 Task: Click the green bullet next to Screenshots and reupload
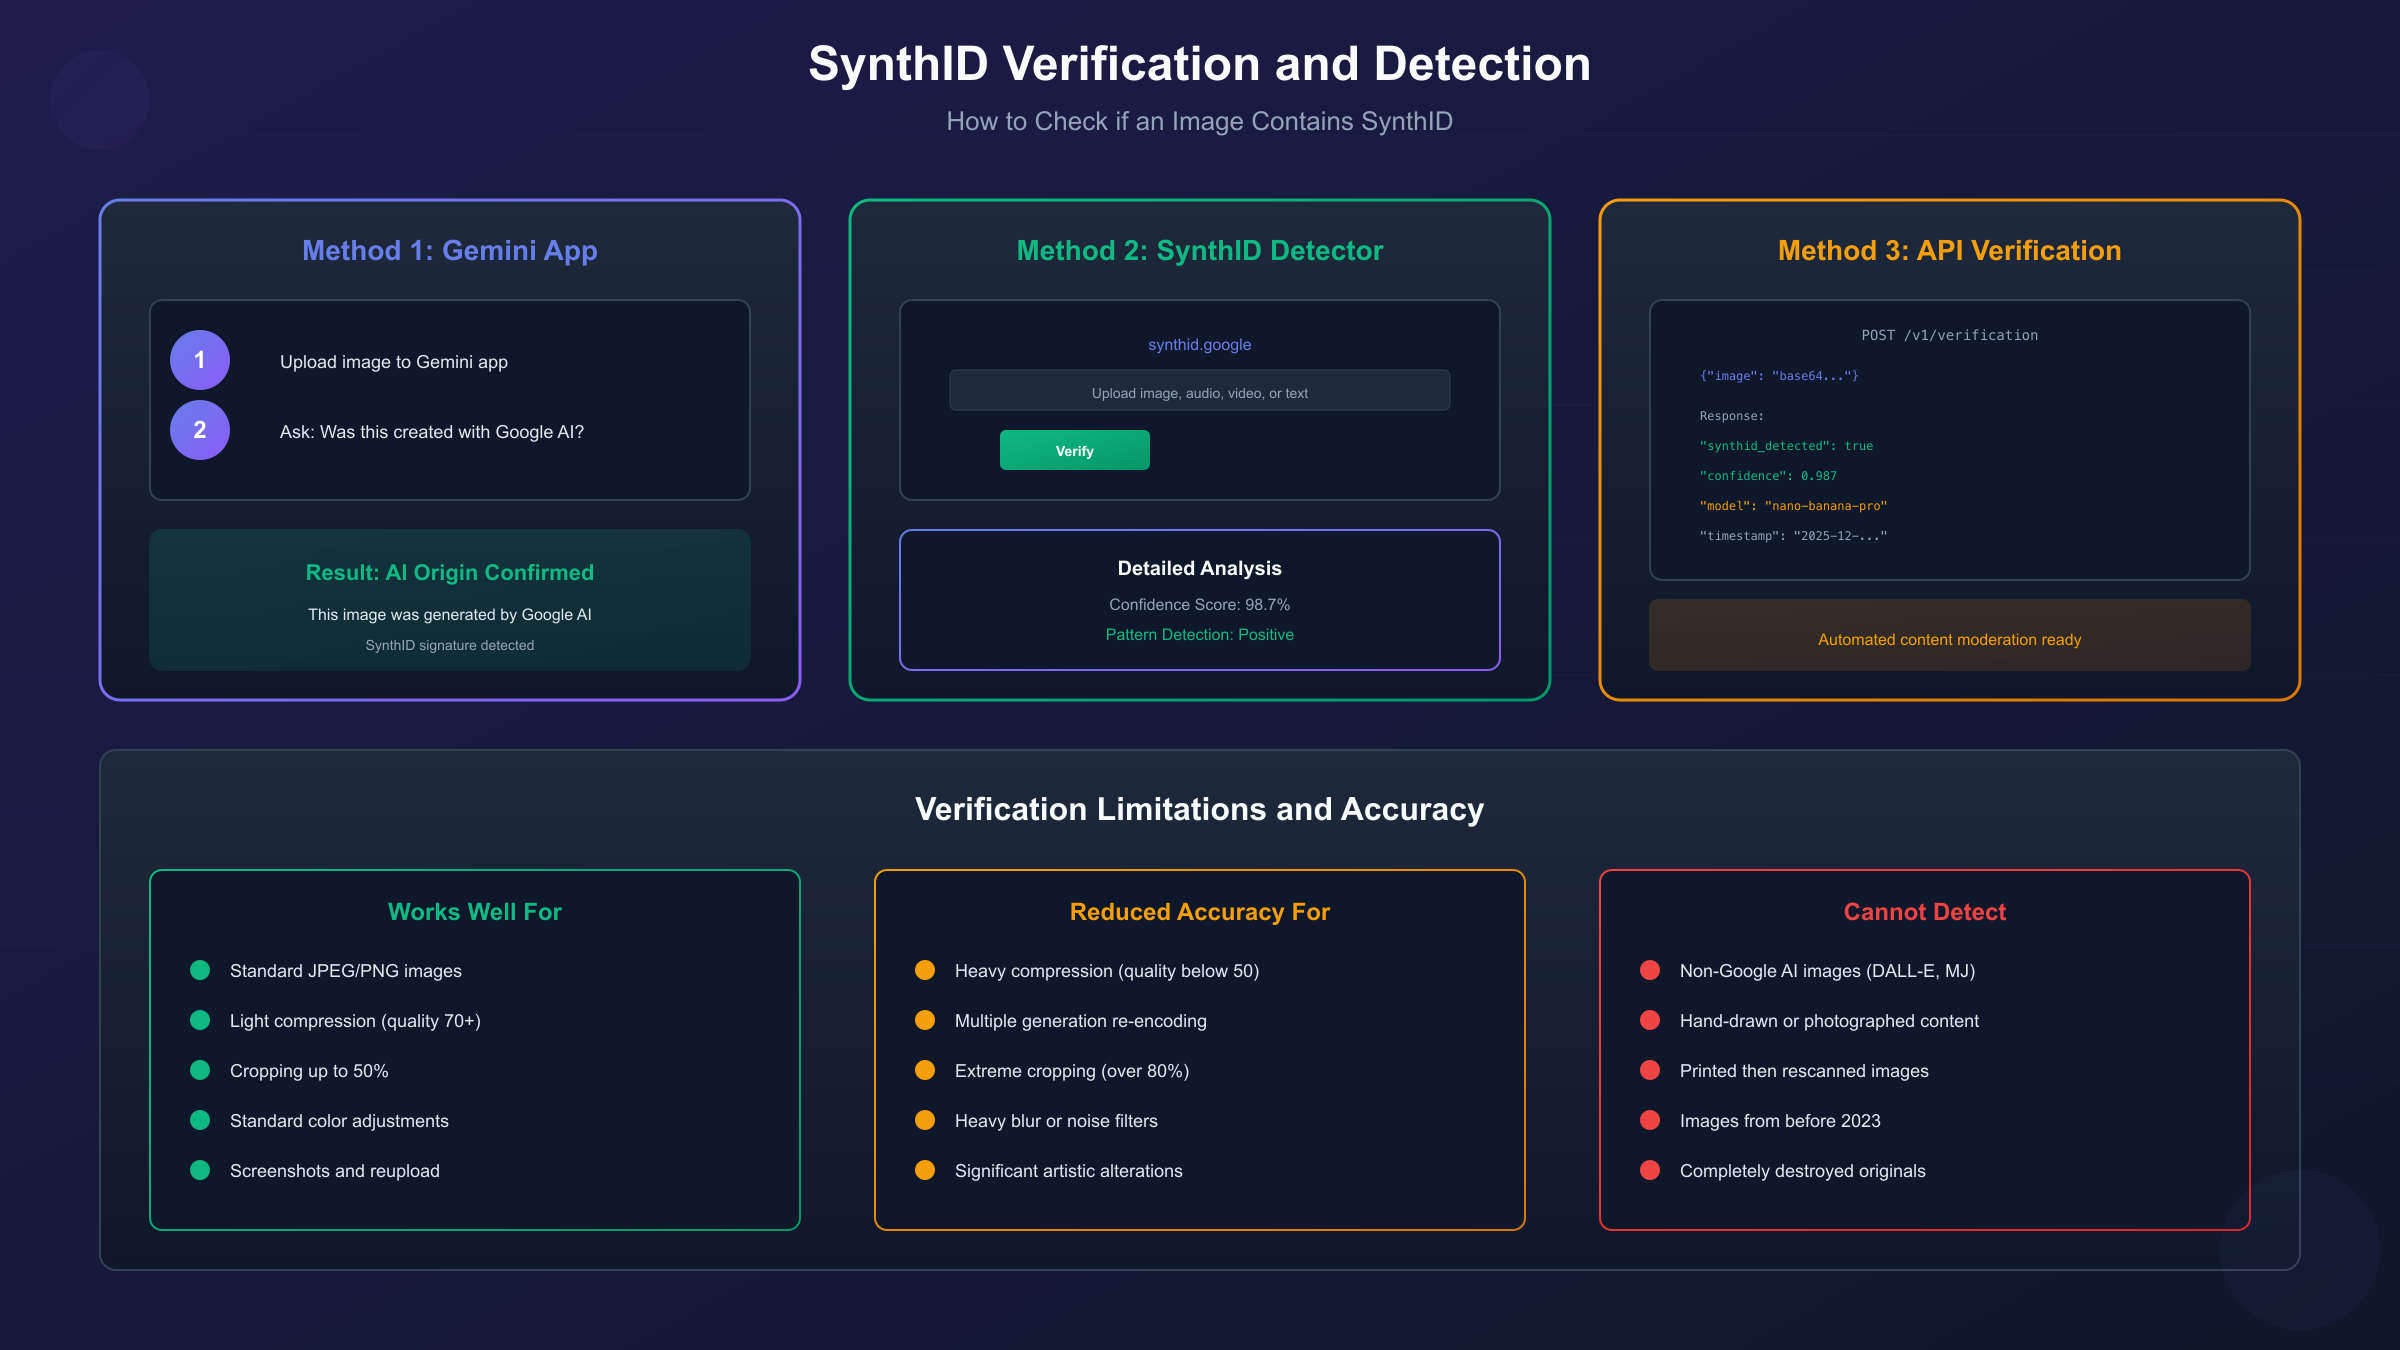coord(200,1169)
